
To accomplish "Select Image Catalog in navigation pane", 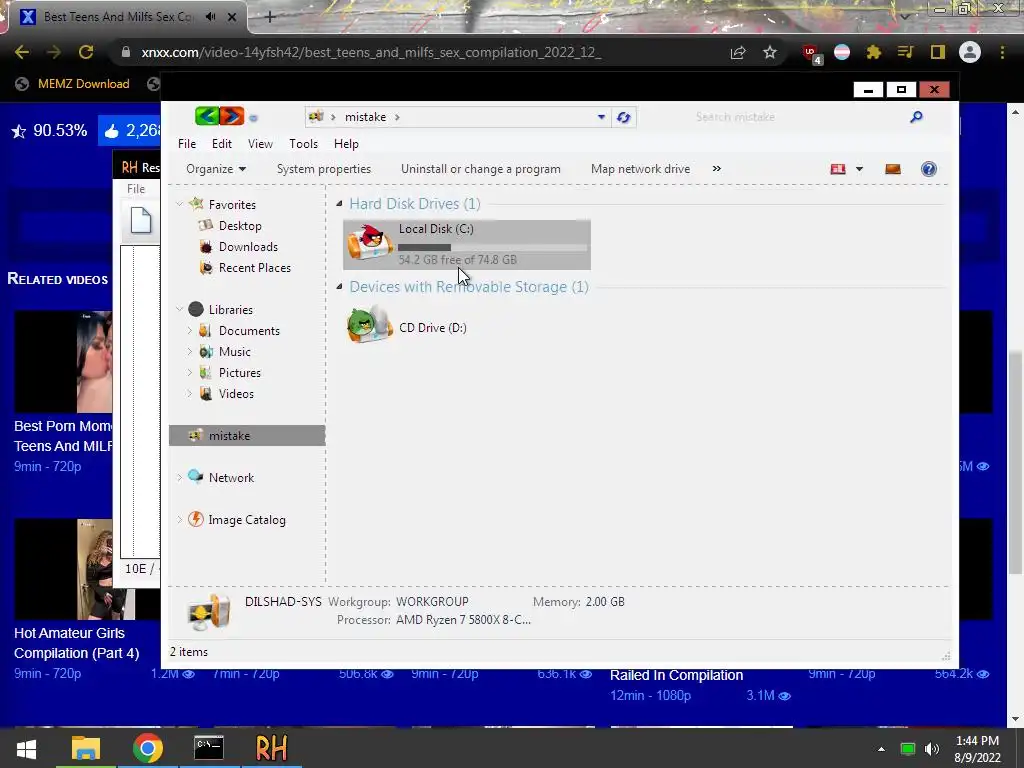I will click(247, 520).
